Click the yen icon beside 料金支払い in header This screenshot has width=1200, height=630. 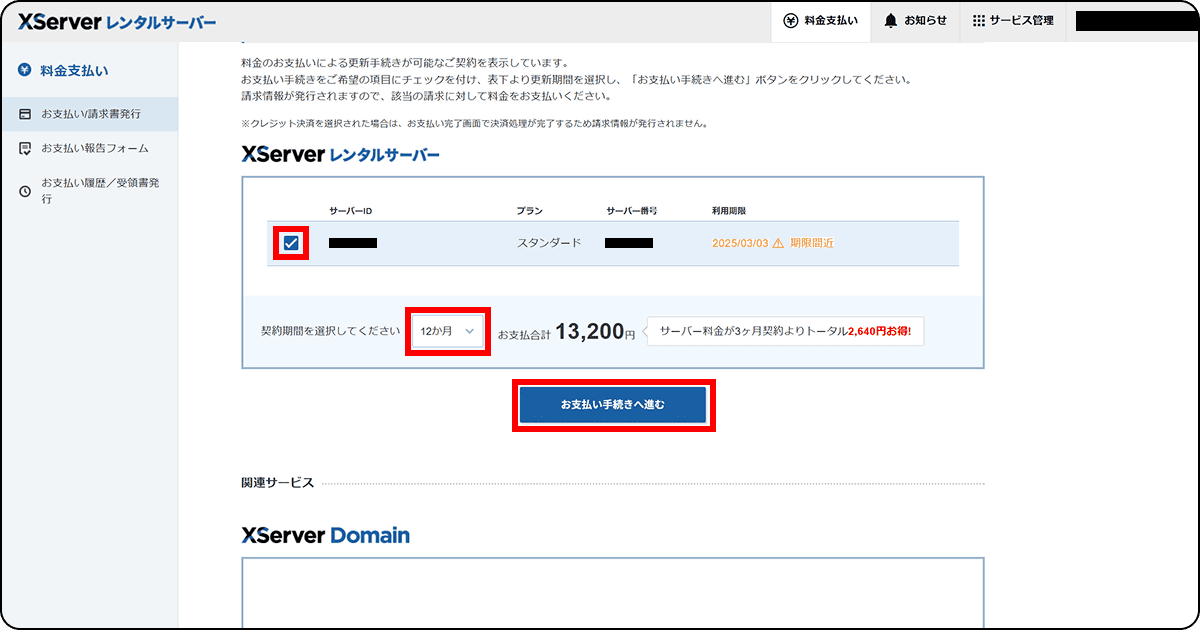point(791,20)
